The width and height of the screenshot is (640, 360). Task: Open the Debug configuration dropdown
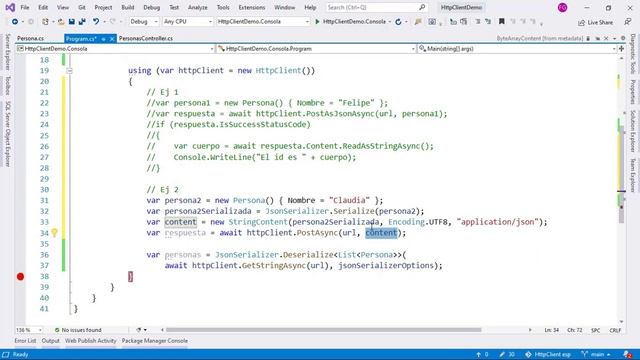pyautogui.click(x=144, y=21)
